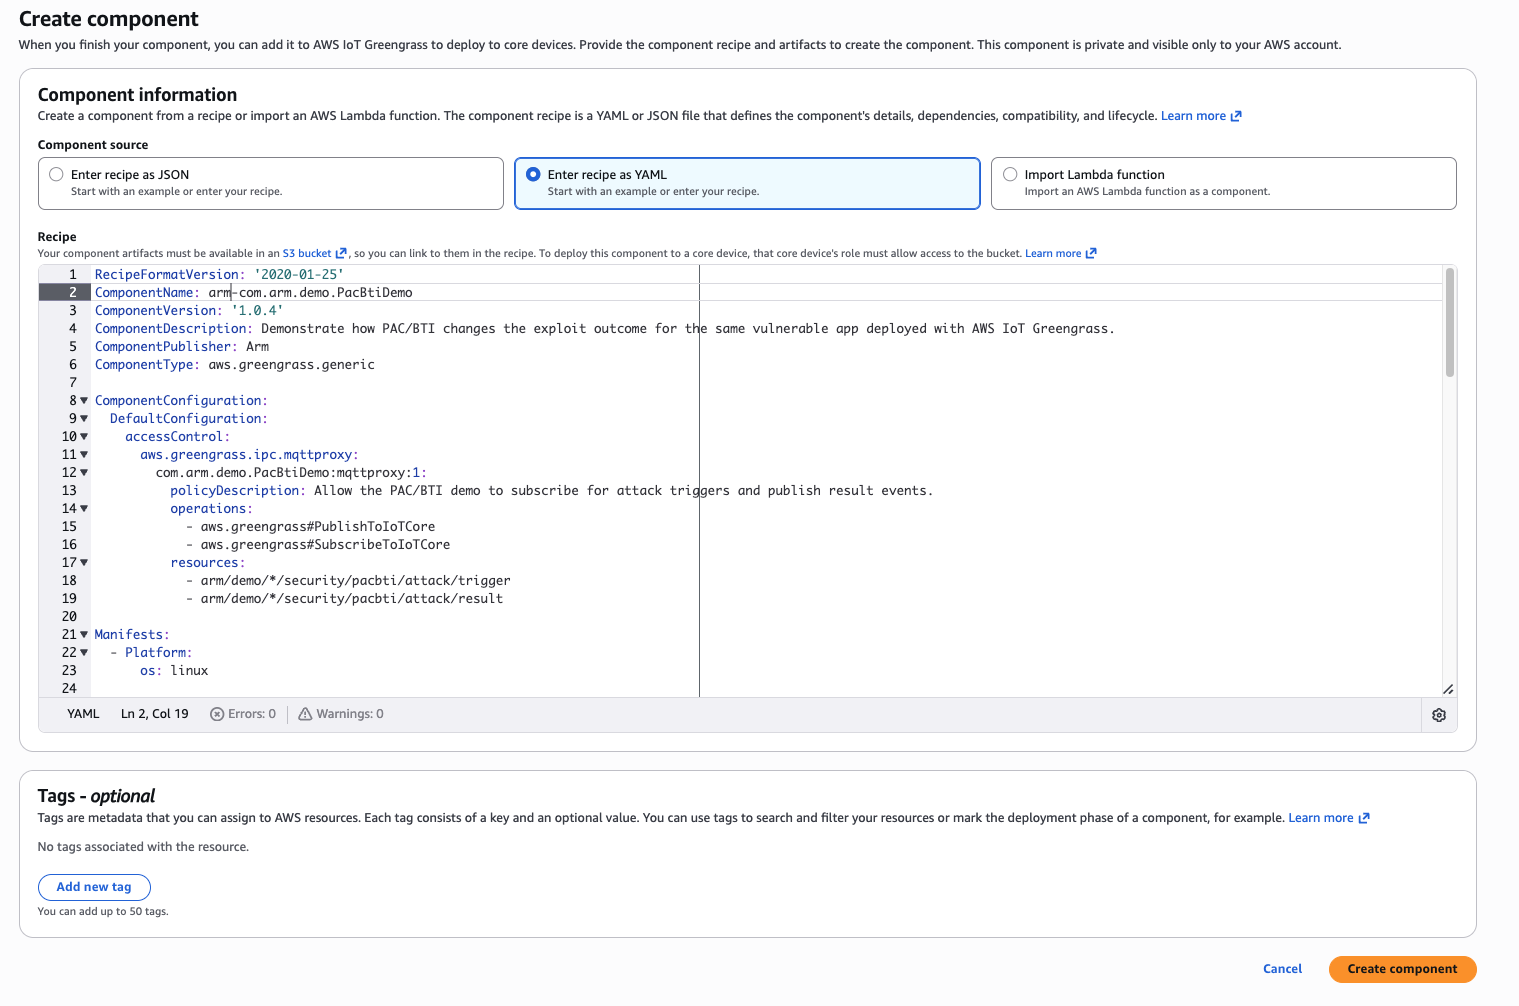Viewport: 1519px width, 1006px height.
Task: Click aws.greengrass#PublishToIoTCore entry
Action: pos(318,527)
